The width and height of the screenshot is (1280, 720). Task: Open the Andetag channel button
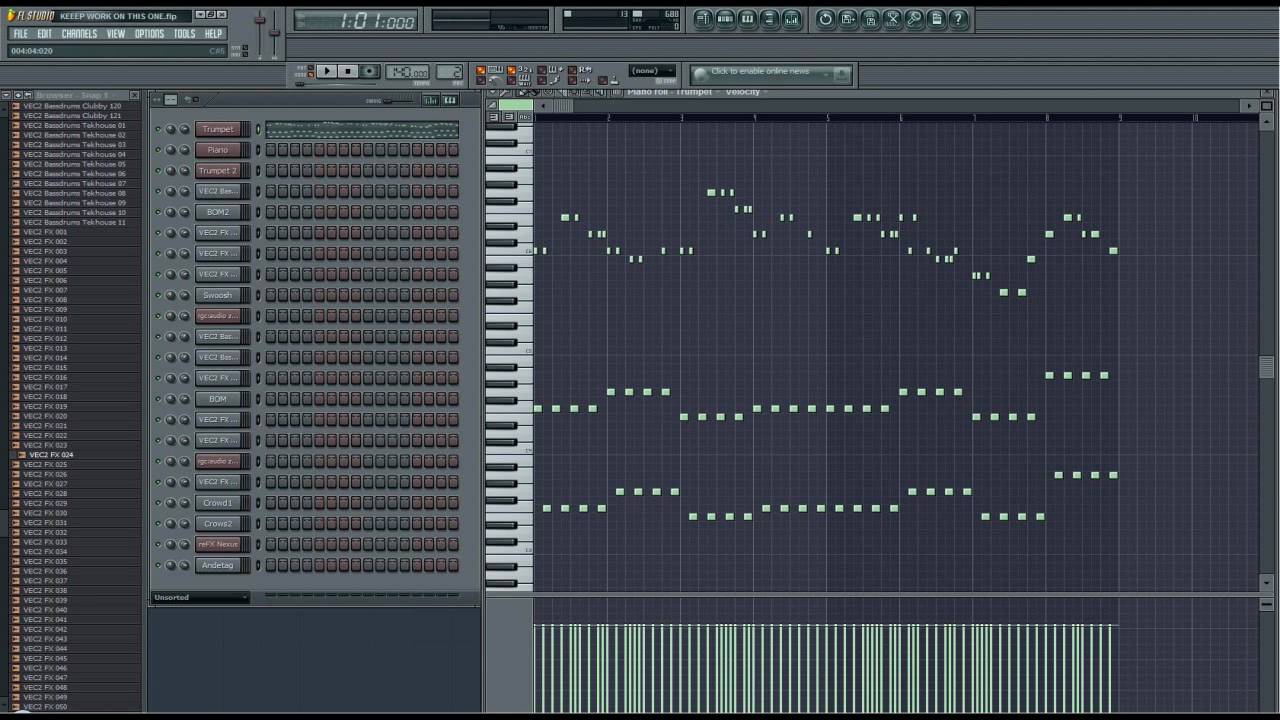click(x=217, y=565)
